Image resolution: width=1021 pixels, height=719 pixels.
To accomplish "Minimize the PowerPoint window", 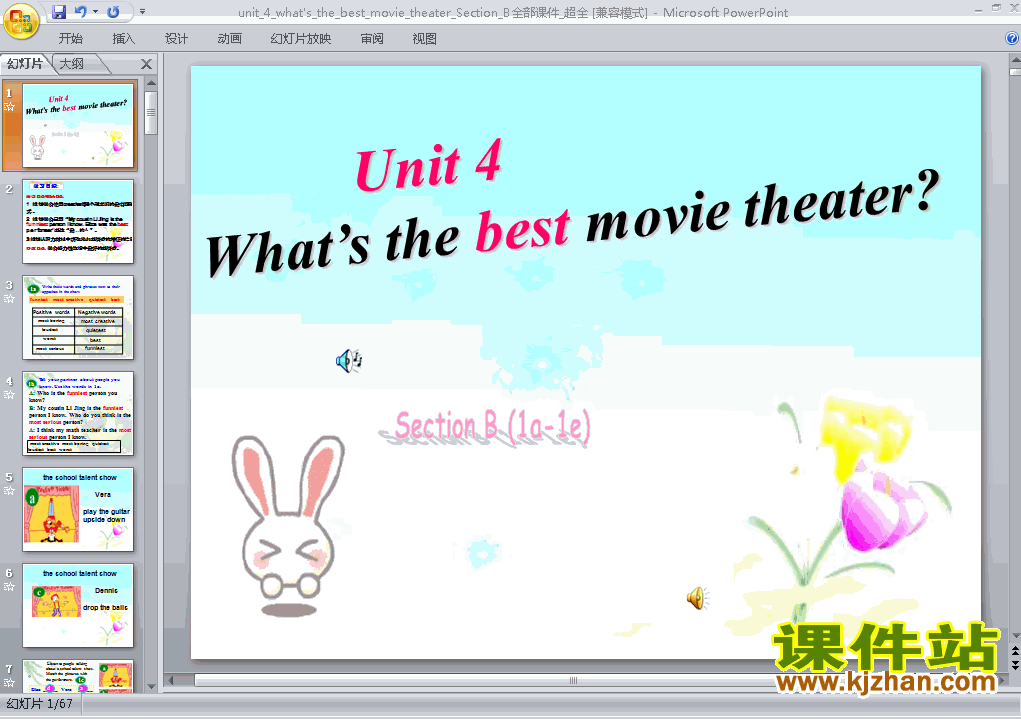I will (978, 9).
